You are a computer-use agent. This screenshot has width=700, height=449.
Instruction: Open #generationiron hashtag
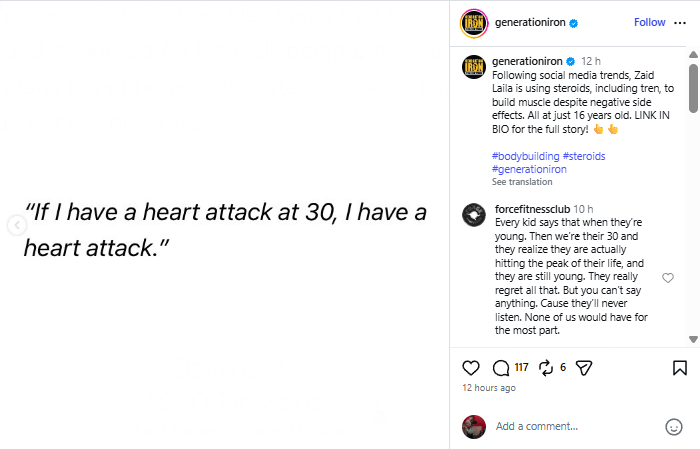coord(529,169)
